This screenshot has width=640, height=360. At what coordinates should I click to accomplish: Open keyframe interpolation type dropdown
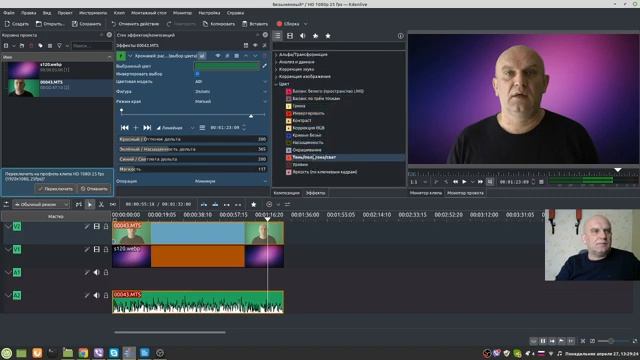click(176, 128)
